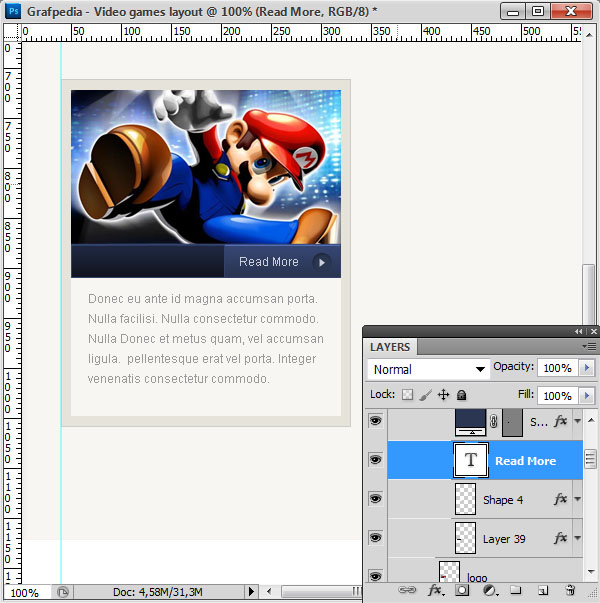Click the ruler origin corner box

[x=12, y=32]
